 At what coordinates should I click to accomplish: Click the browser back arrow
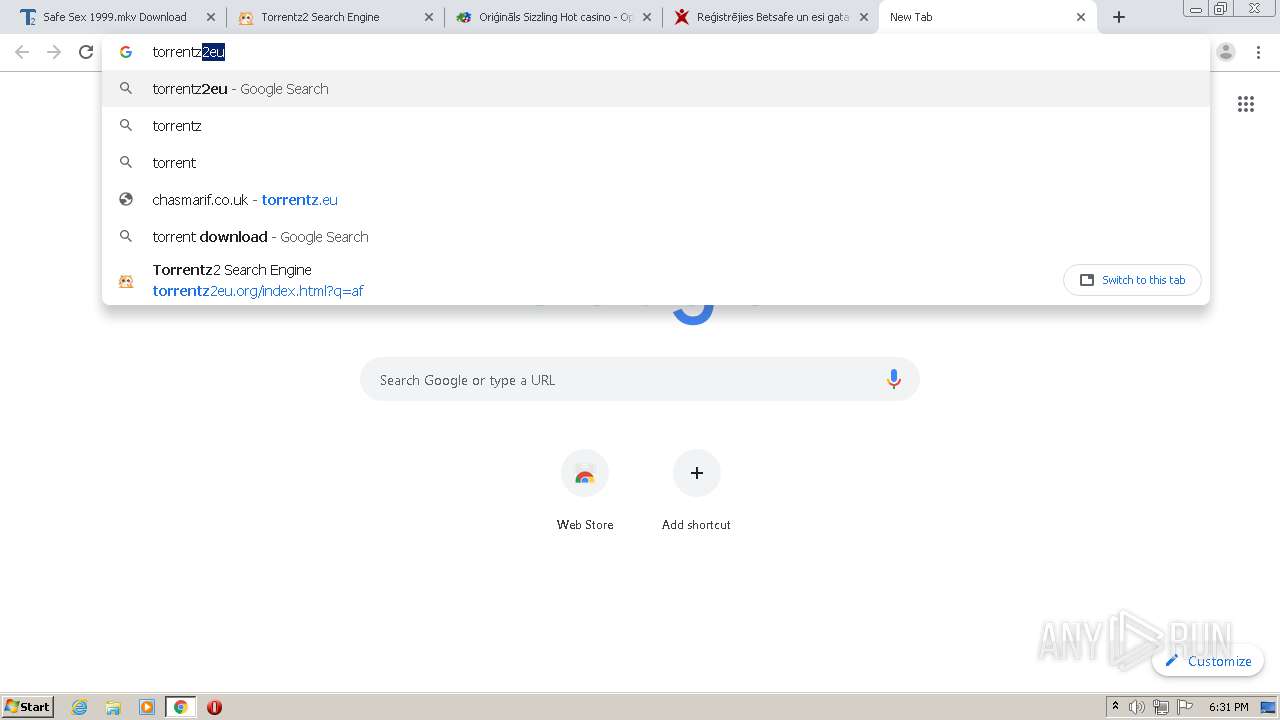tap(22, 52)
